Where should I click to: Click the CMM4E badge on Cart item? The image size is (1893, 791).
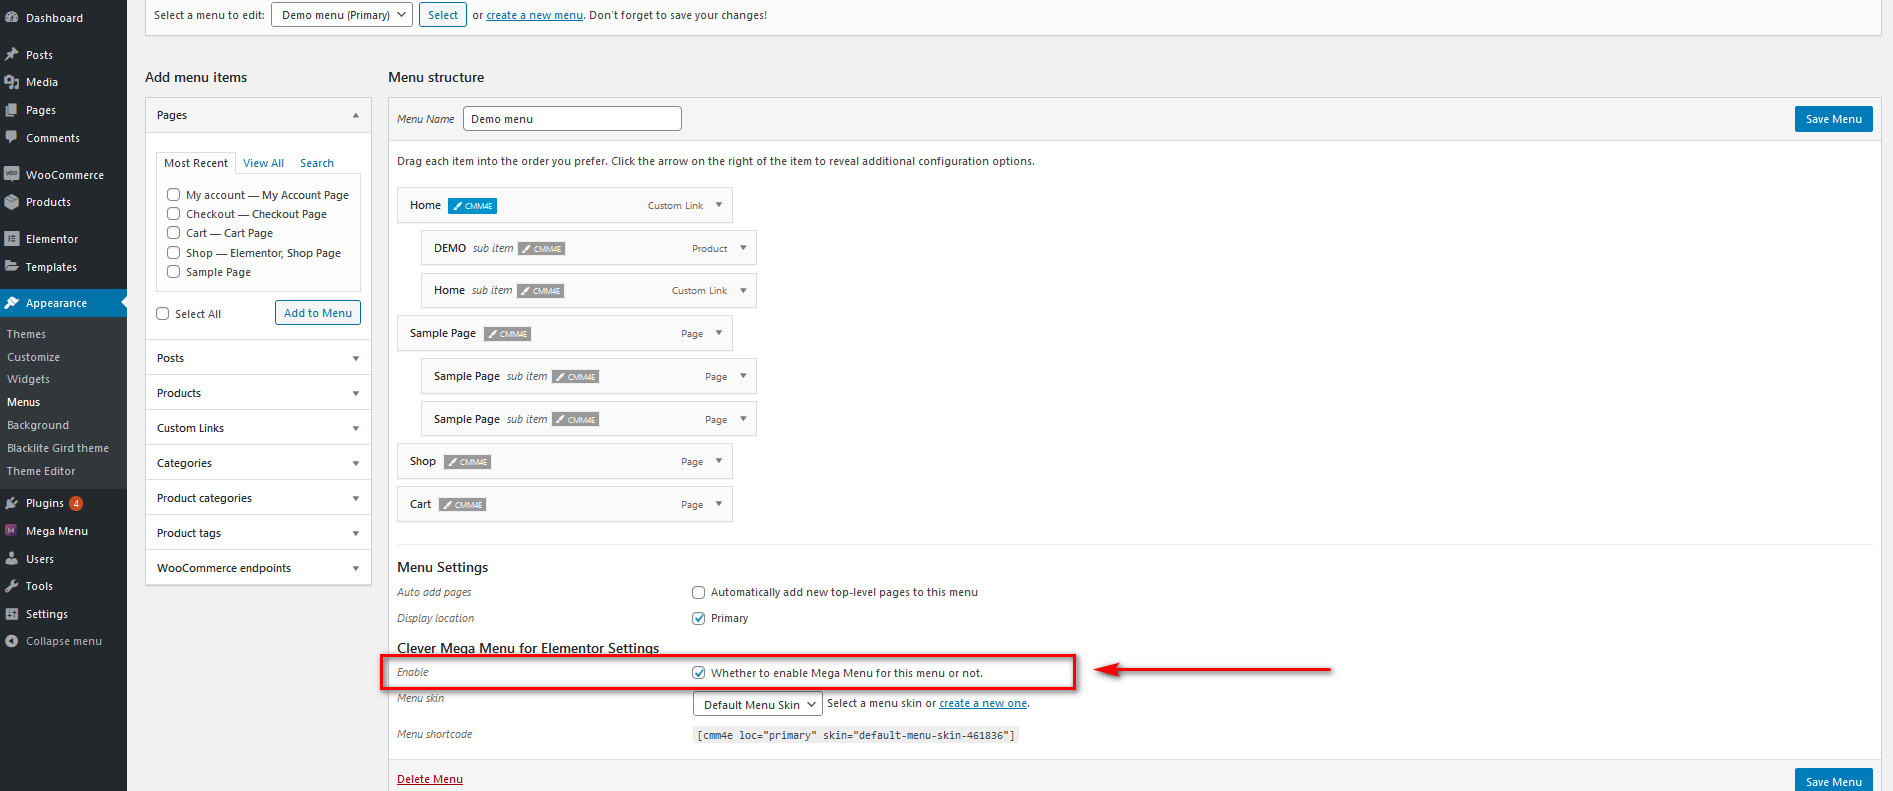[462, 505]
